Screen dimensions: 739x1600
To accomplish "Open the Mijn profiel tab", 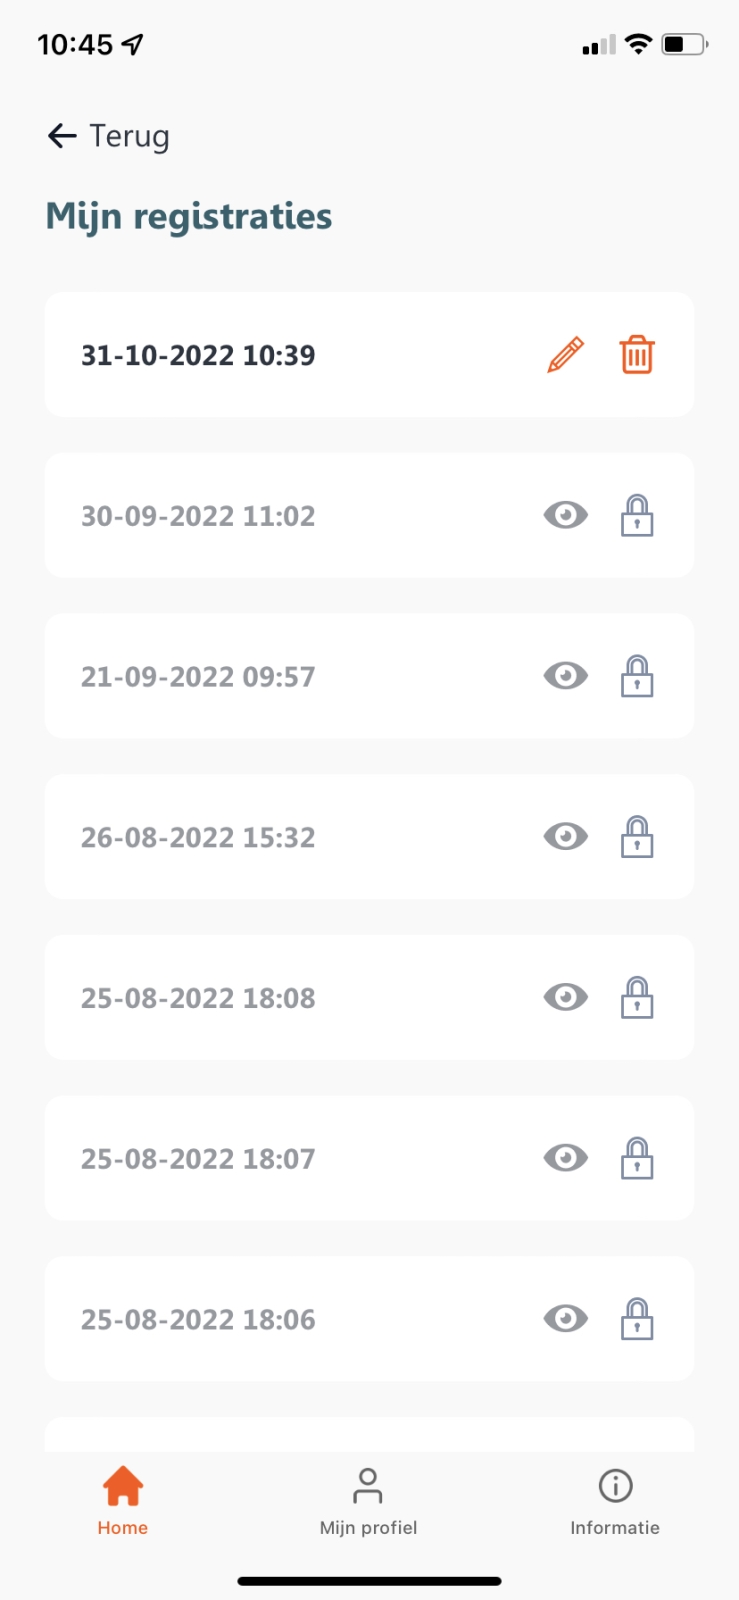I will pos(368,1499).
